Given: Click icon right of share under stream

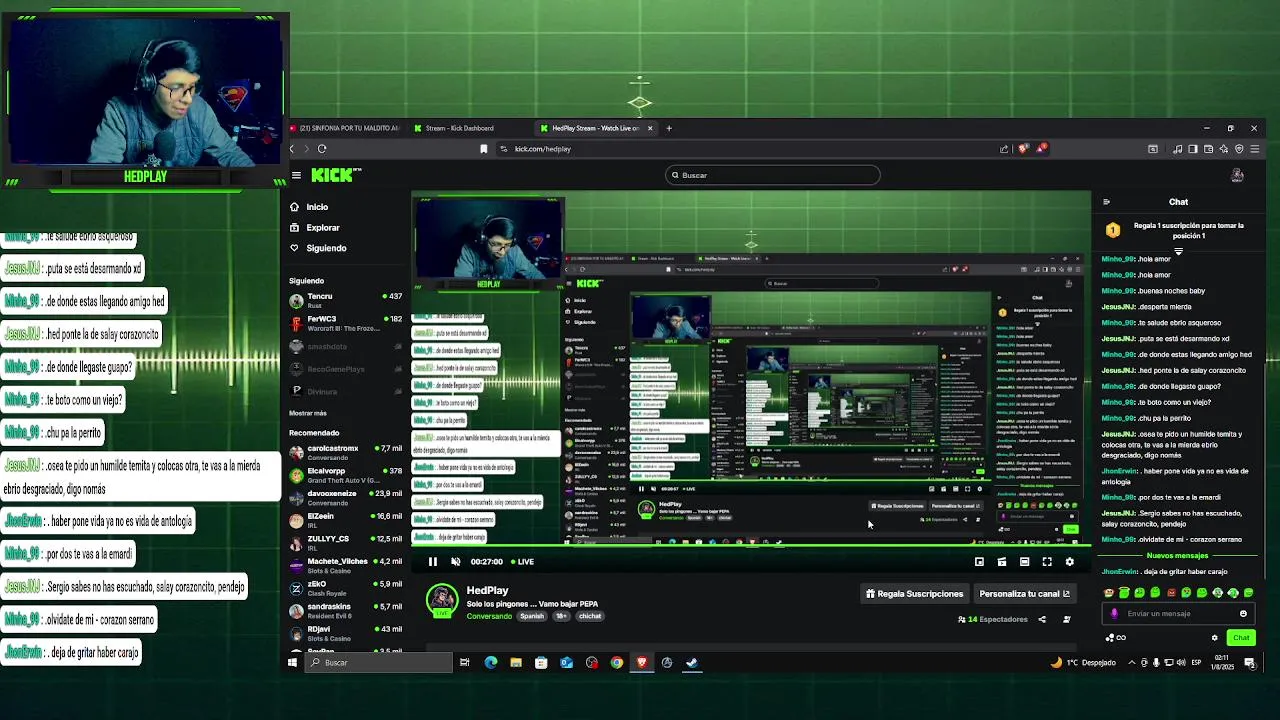Looking at the screenshot, I should [1066, 619].
